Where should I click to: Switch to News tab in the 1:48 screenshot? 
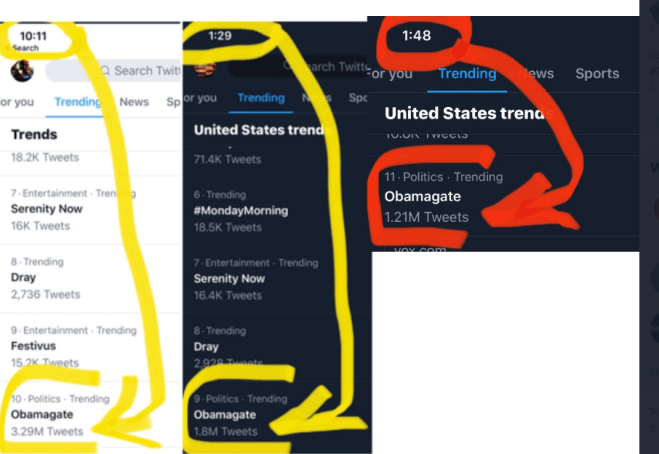click(538, 73)
